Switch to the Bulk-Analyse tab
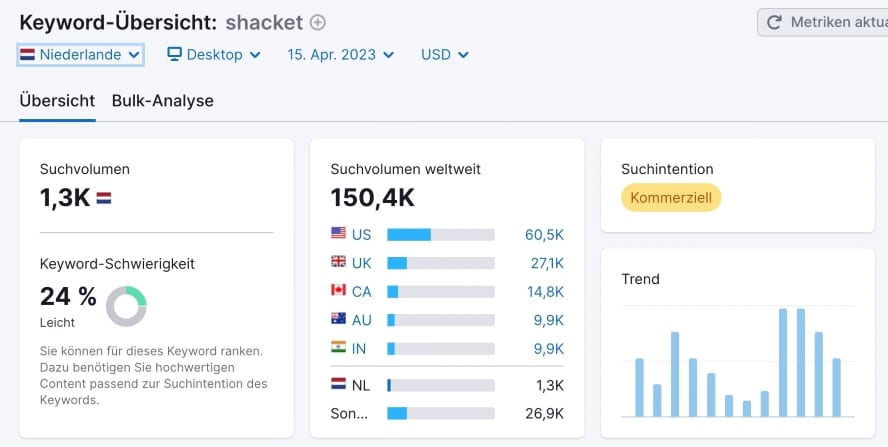 point(162,101)
